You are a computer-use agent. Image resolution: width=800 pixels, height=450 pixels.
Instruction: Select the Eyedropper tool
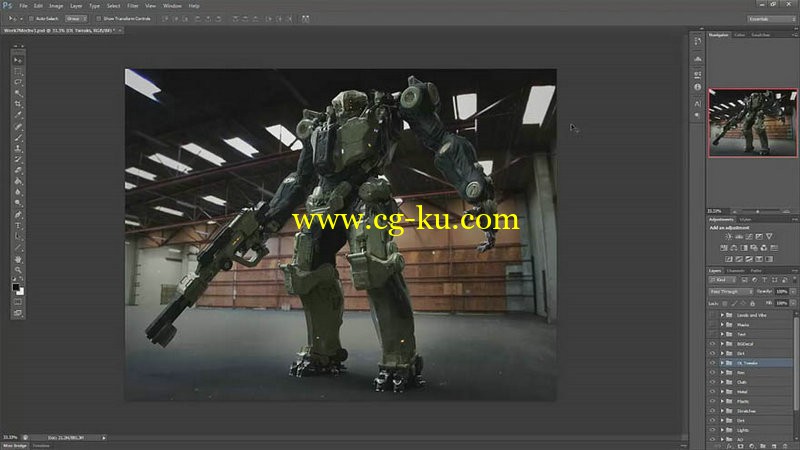coord(18,115)
